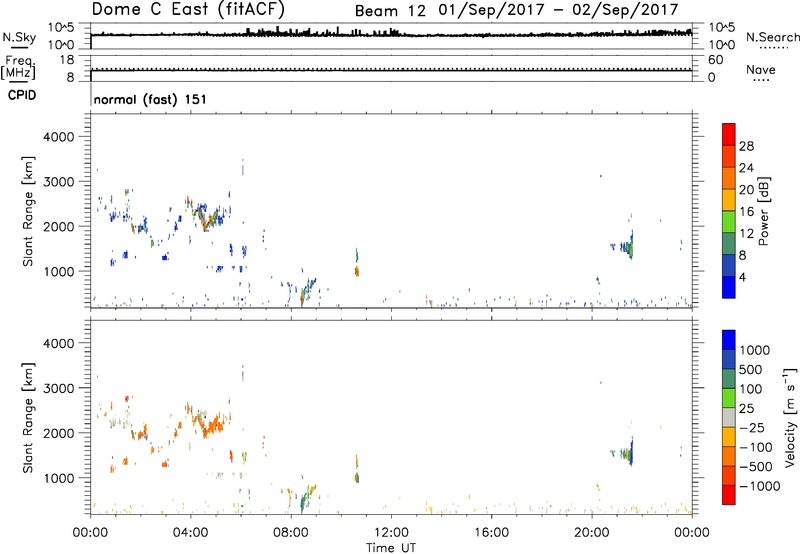This screenshot has width=800, height=554.
Task: Click the red top segment of the Power colorbar
Action: pyautogui.click(x=729, y=135)
